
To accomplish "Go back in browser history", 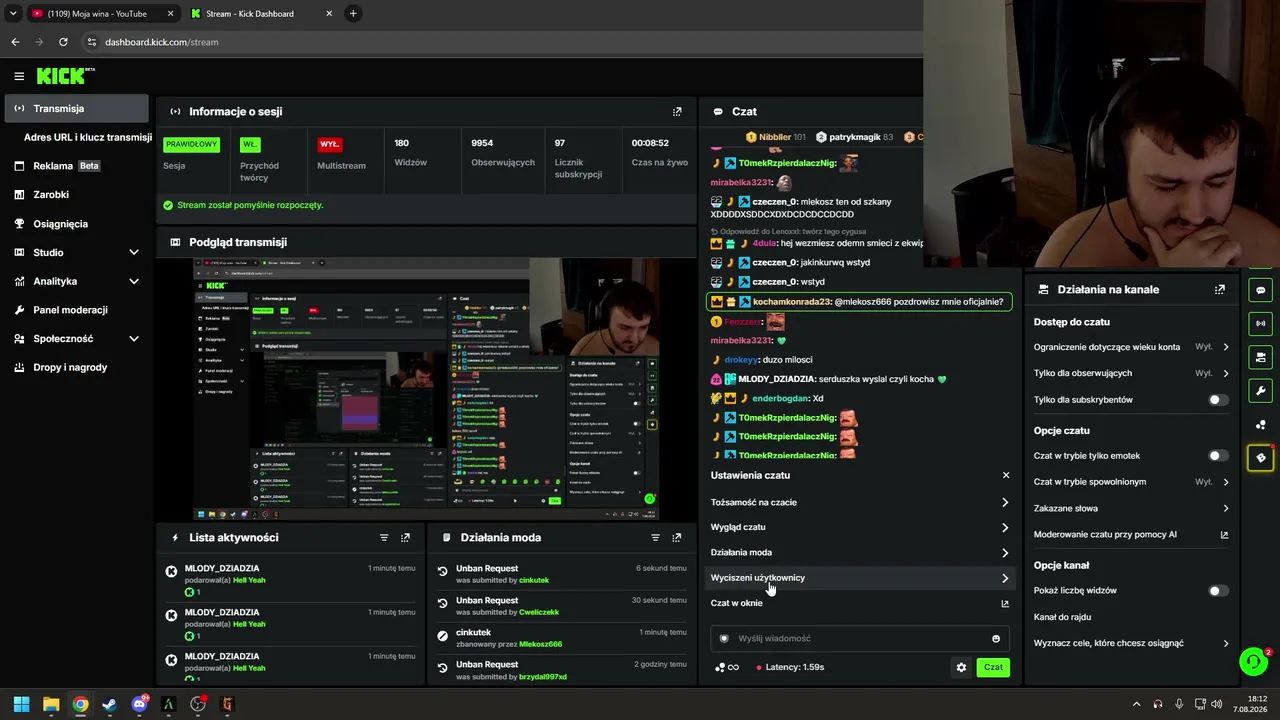I will click(15, 42).
